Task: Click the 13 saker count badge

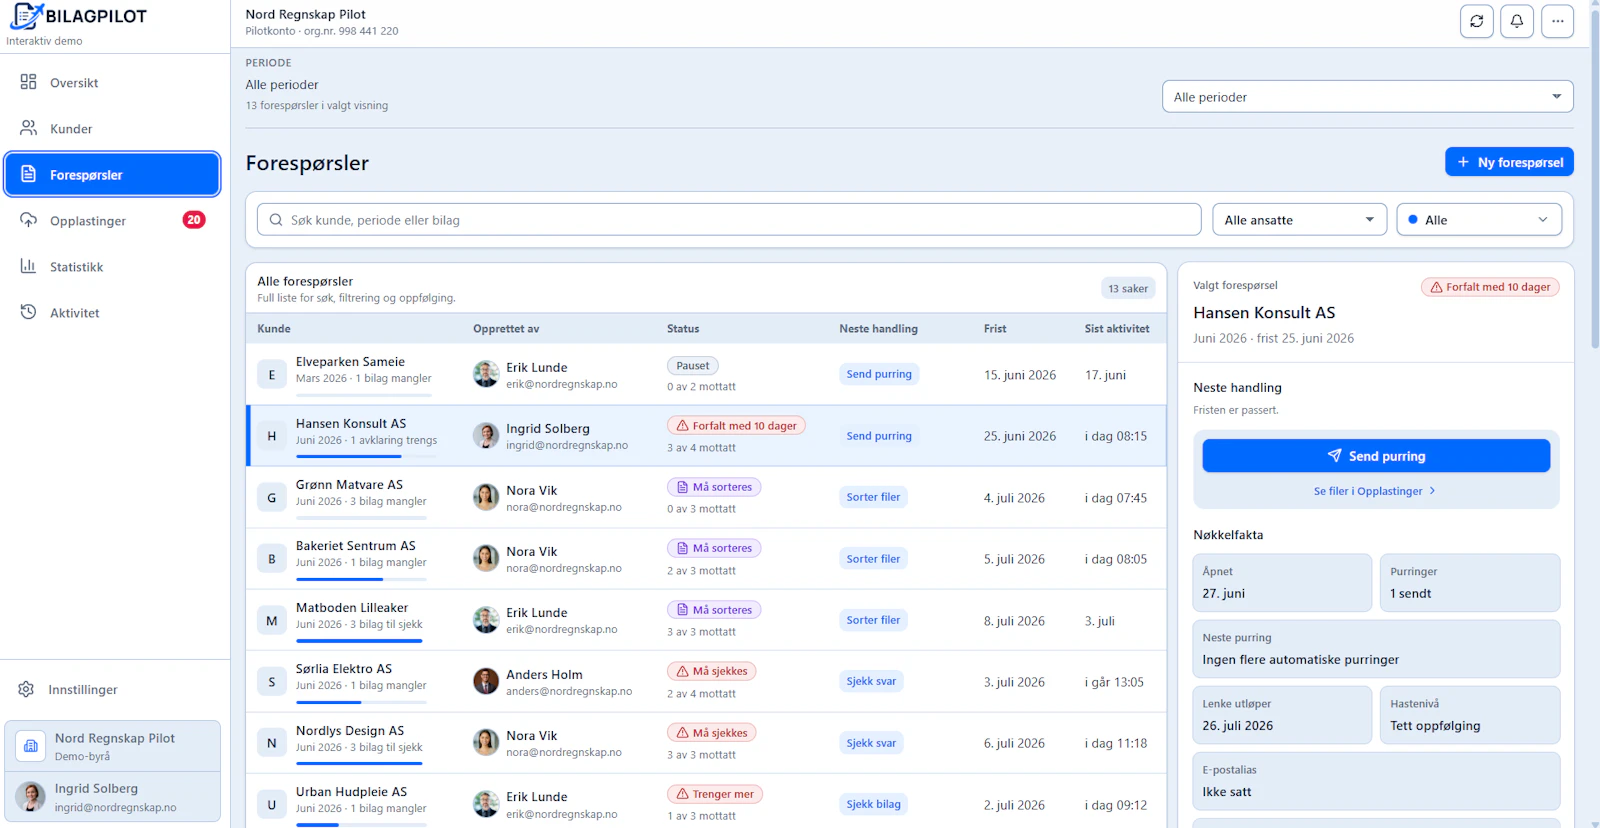Action: [1128, 288]
